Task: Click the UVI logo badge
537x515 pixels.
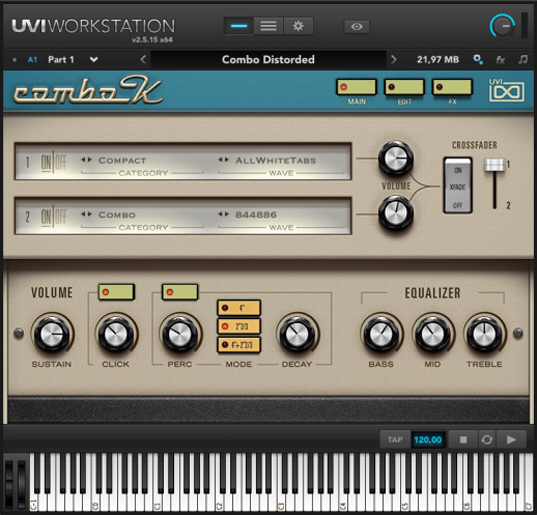Action: tap(507, 90)
